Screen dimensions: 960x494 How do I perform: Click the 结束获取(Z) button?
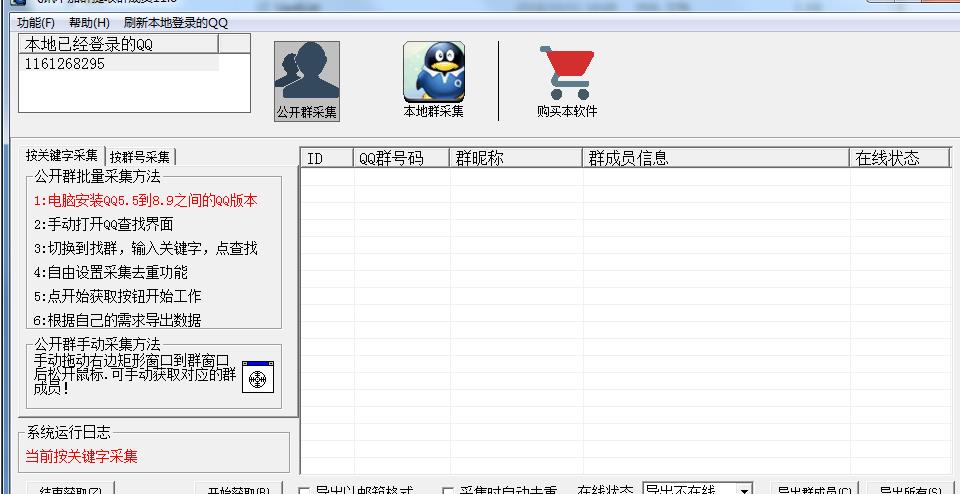[x=70, y=490]
